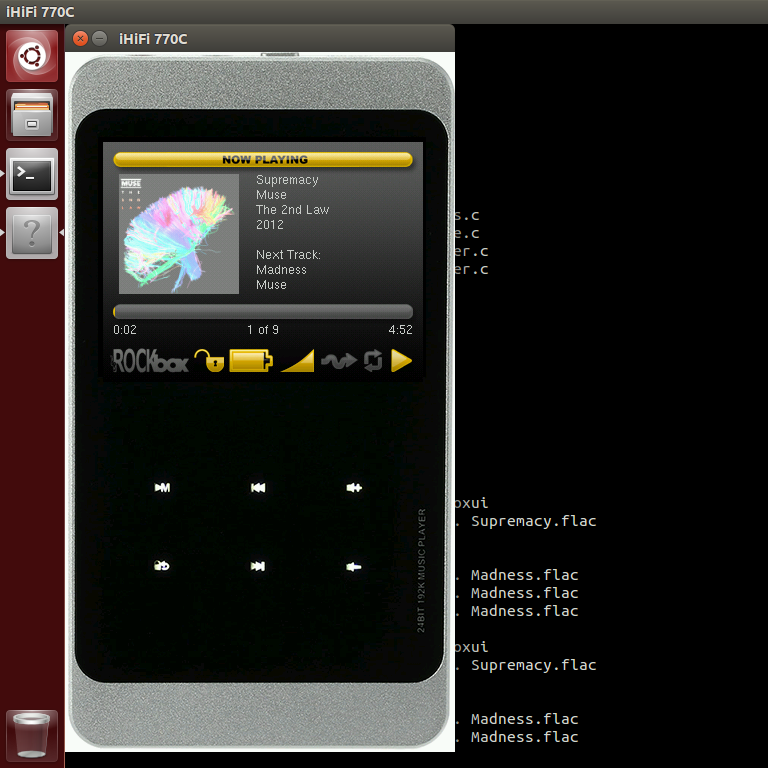The image size is (768, 768).
Task: Open the Trash in the launcher
Action: click(32, 735)
